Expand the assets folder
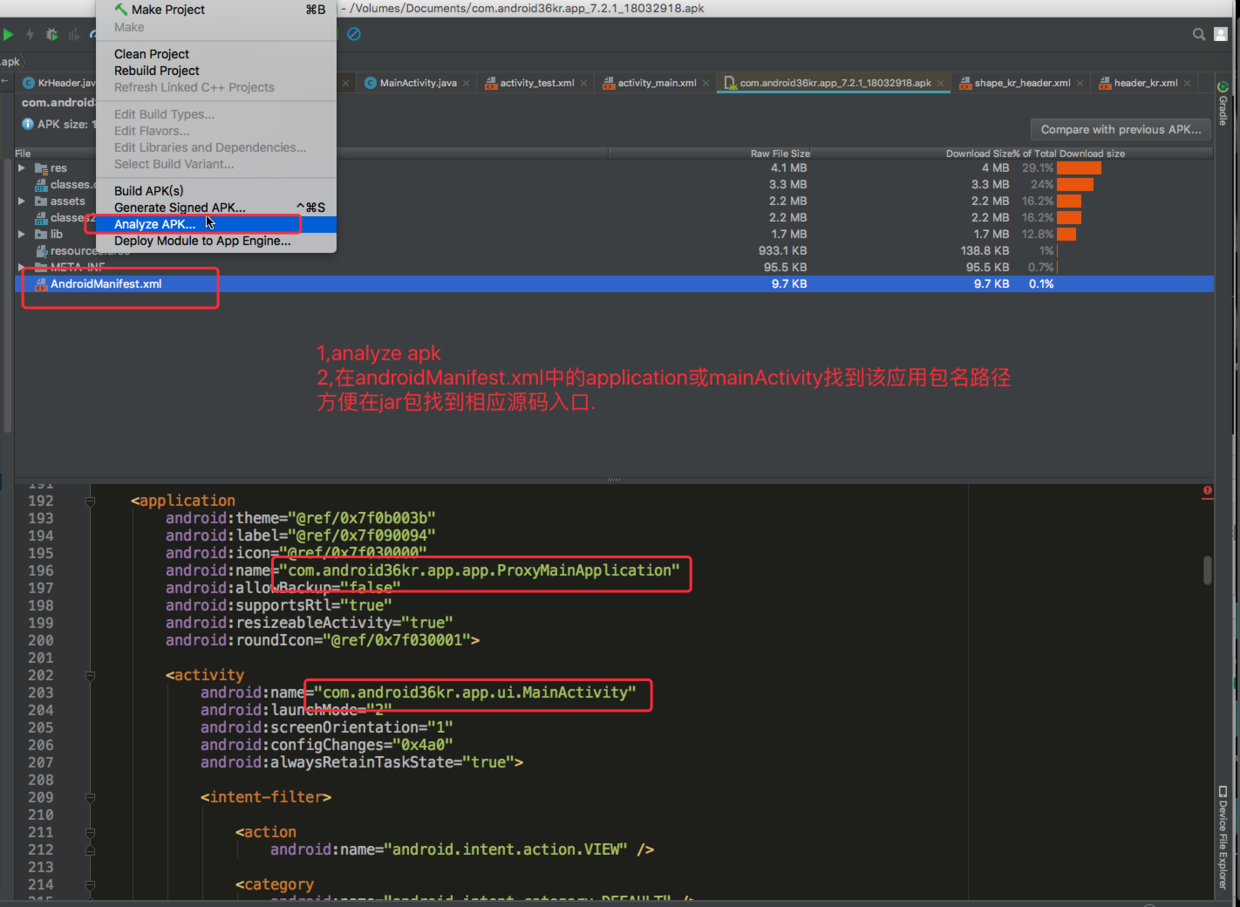The height and width of the screenshot is (907, 1240). [x=22, y=201]
